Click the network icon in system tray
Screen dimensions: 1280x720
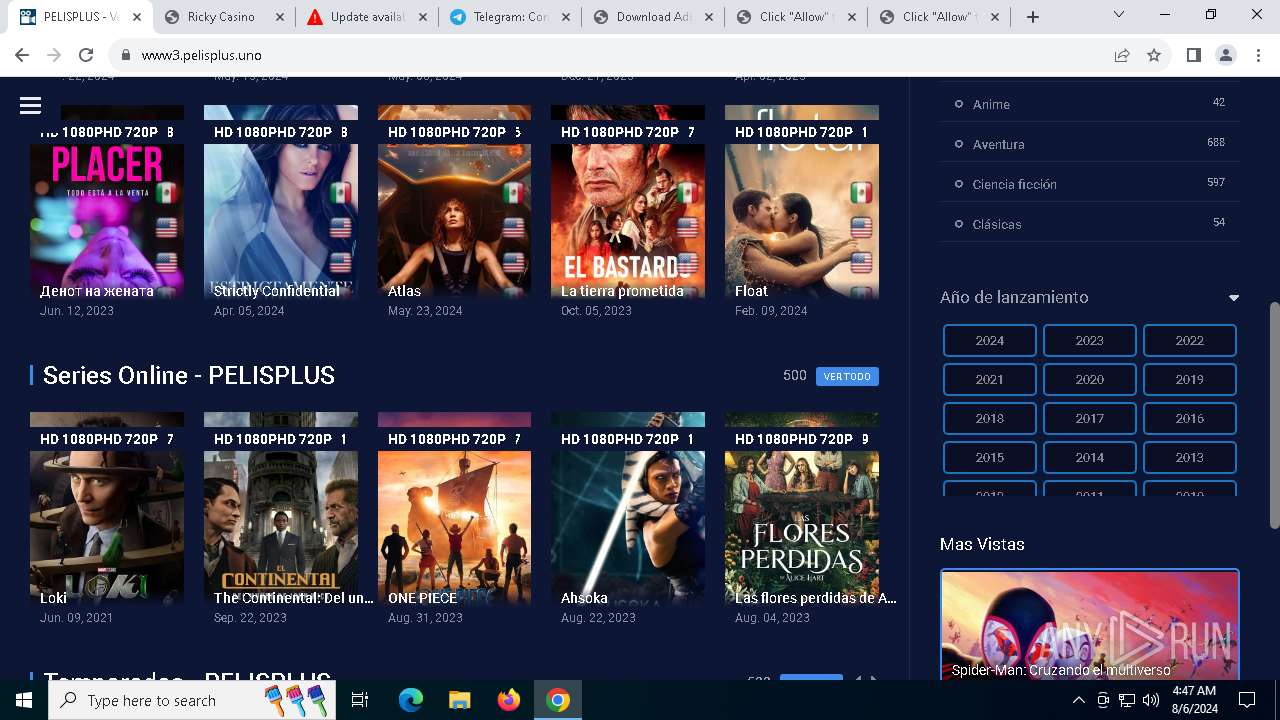pos(1127,700)
